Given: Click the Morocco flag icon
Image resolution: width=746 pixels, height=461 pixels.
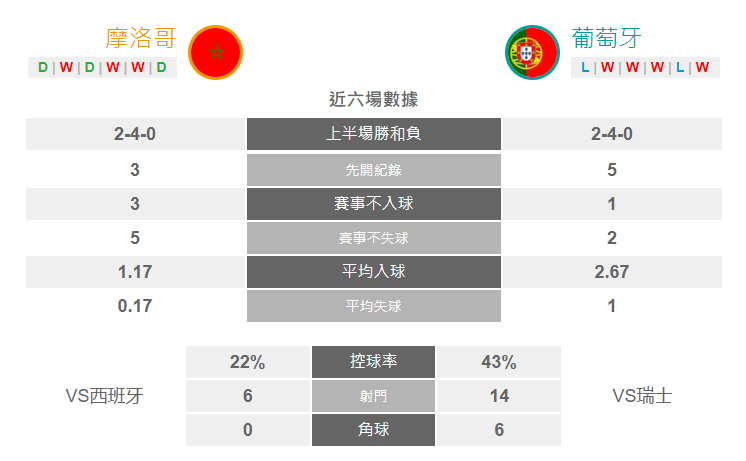Looking at the screenshot, I should (216, 52).
